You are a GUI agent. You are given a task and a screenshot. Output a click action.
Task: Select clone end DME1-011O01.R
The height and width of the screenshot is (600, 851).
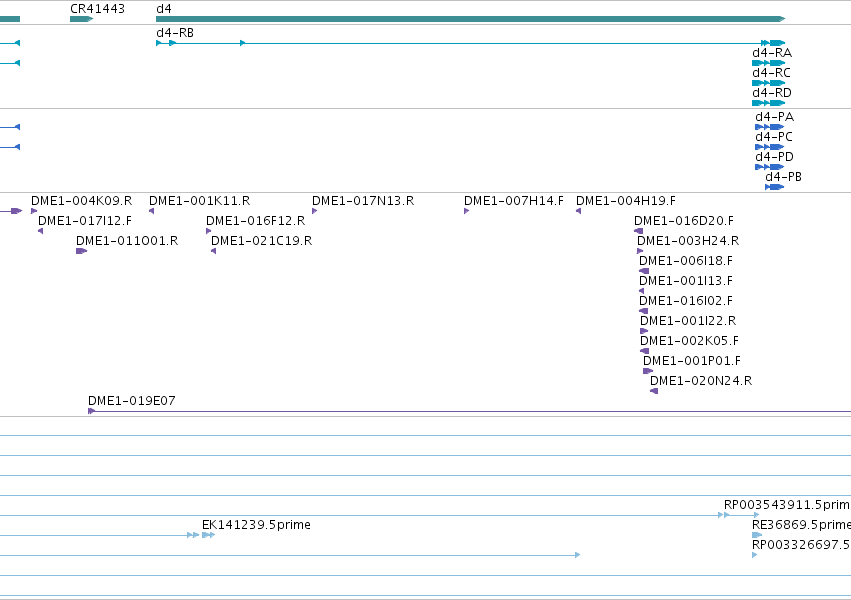(81, 251)
